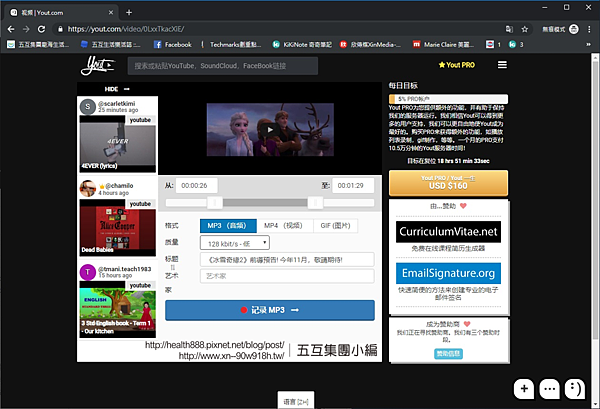Click the video title input field

(287, 260)
